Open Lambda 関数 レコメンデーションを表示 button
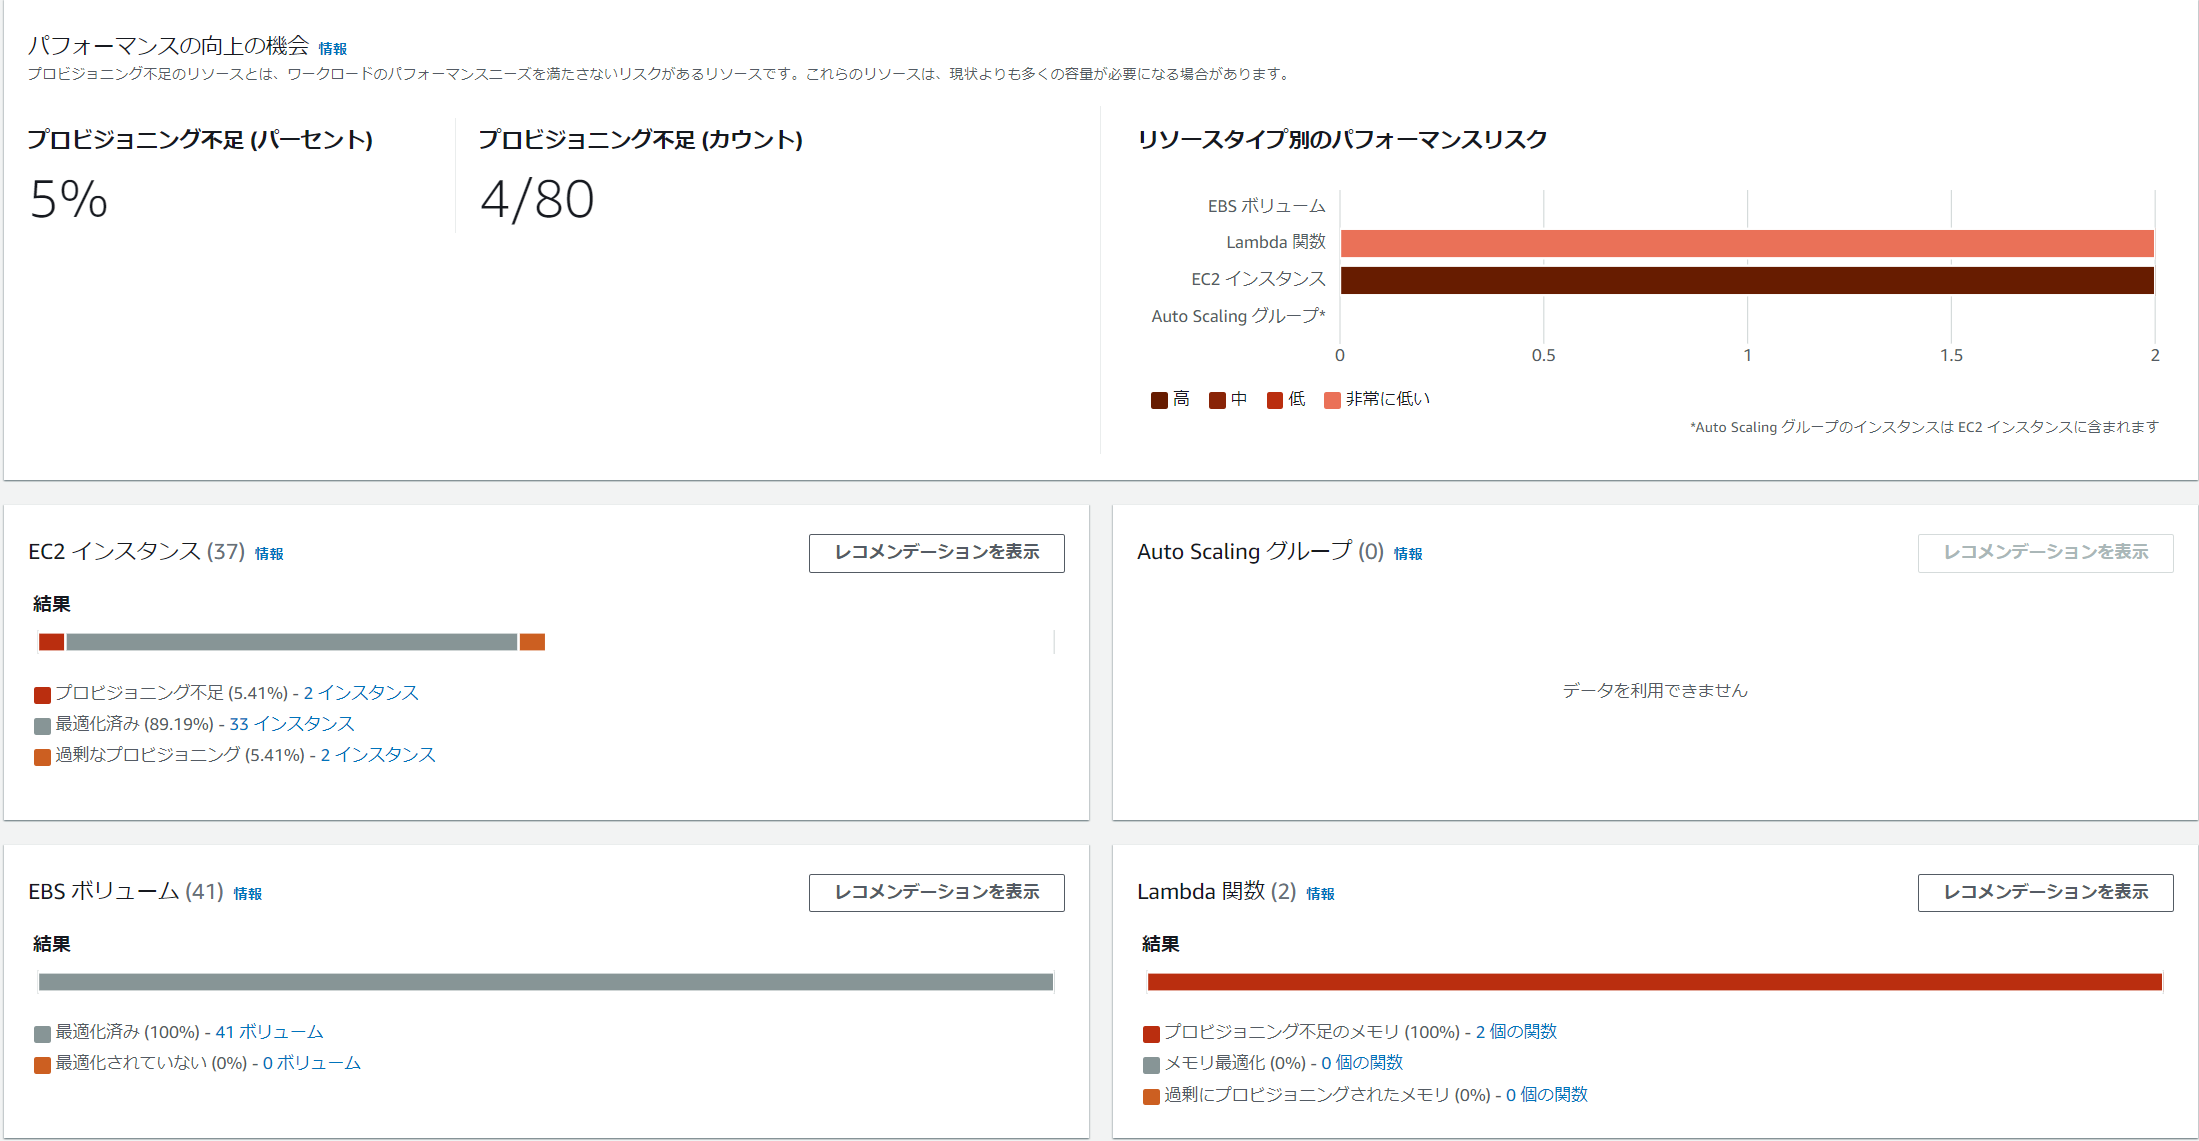The width and height of the screenshot is (2199, 1141). coord(2044,892)
